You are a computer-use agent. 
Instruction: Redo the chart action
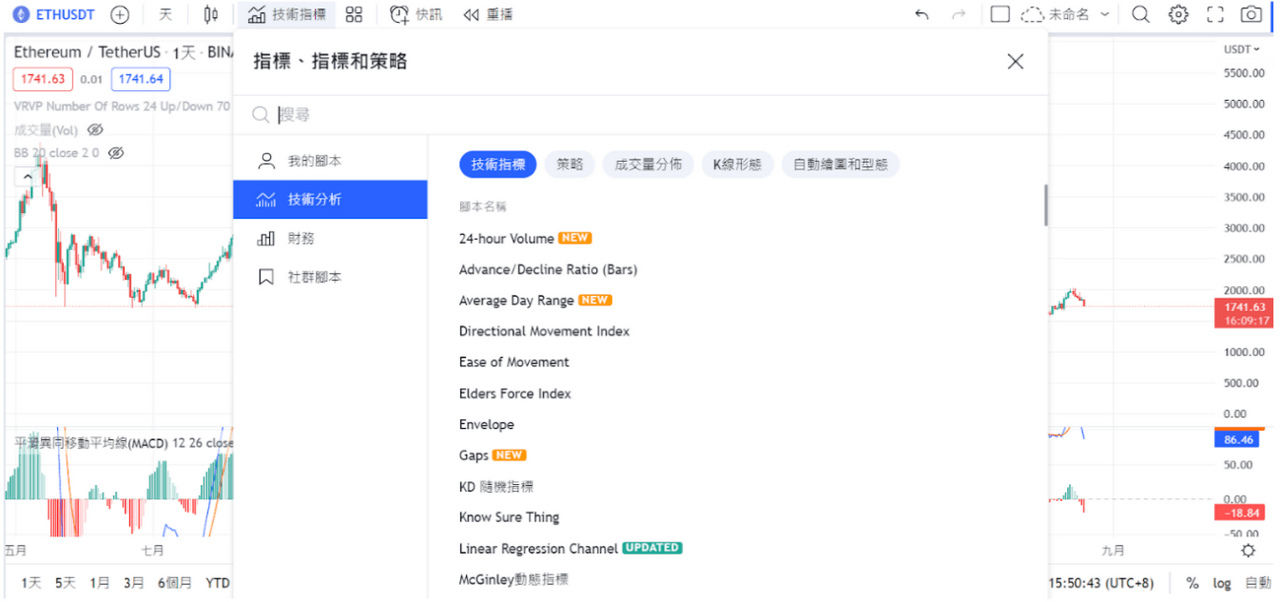click(x=958, y=15)
